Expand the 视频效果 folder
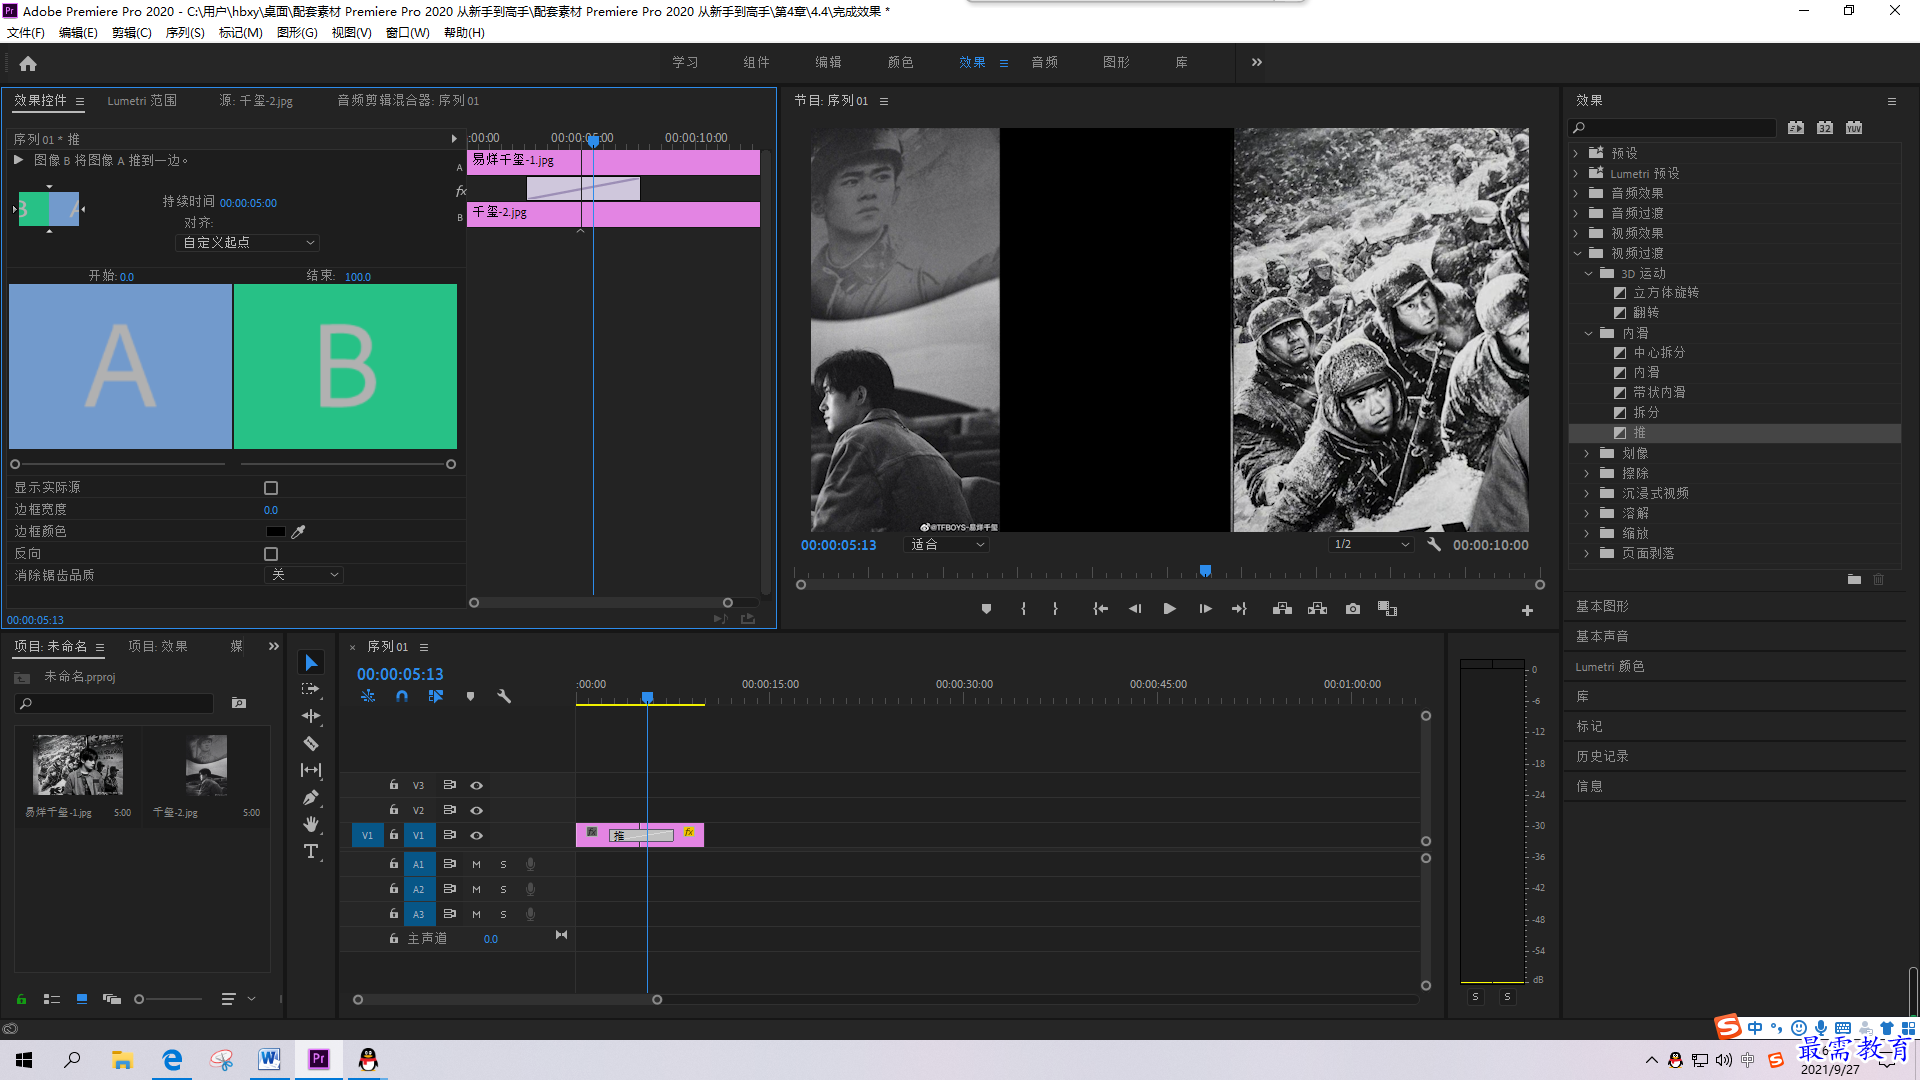This screenshot has width=1920, height=1080. 1577,234
